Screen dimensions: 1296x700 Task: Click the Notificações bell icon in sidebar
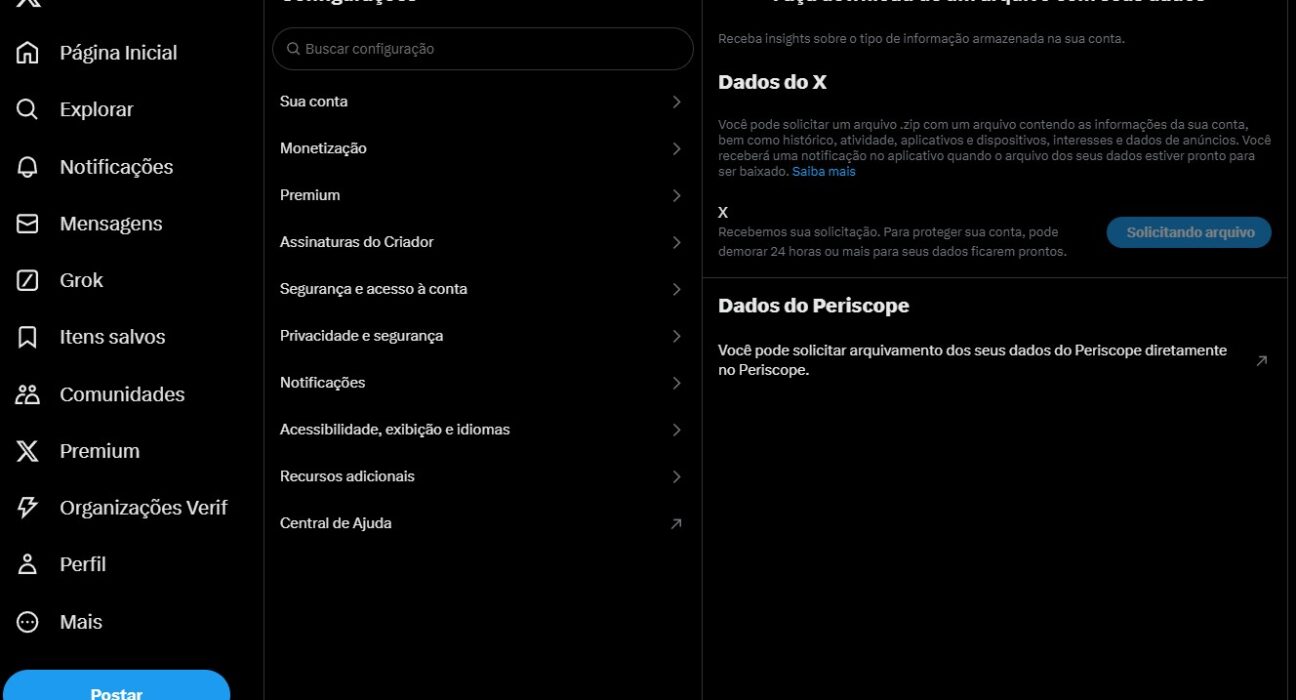point(28,167)
